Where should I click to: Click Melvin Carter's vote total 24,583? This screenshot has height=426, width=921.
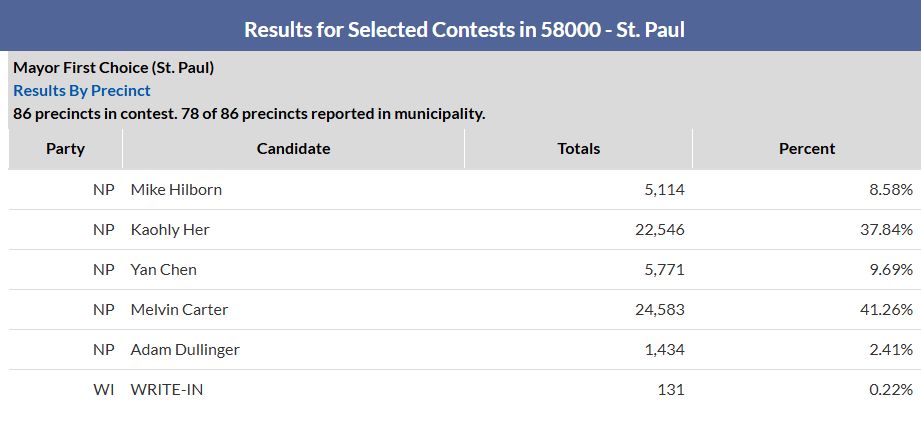click(x=660, y=309)
